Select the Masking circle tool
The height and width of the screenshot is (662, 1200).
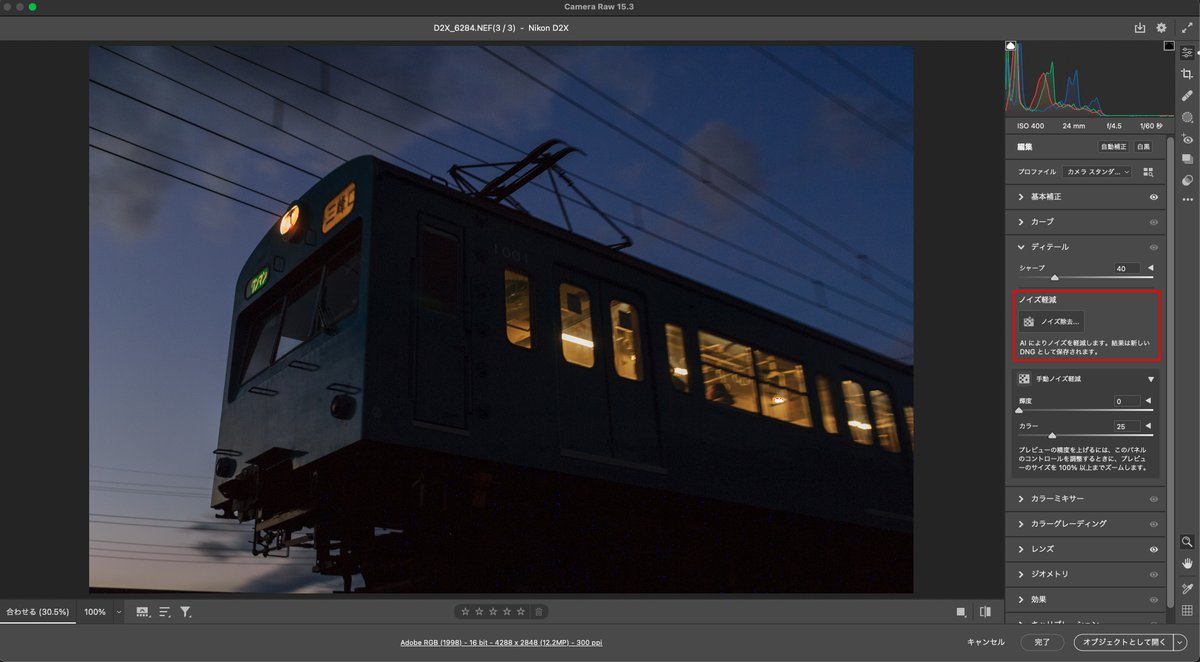(x=1187, y=117)
